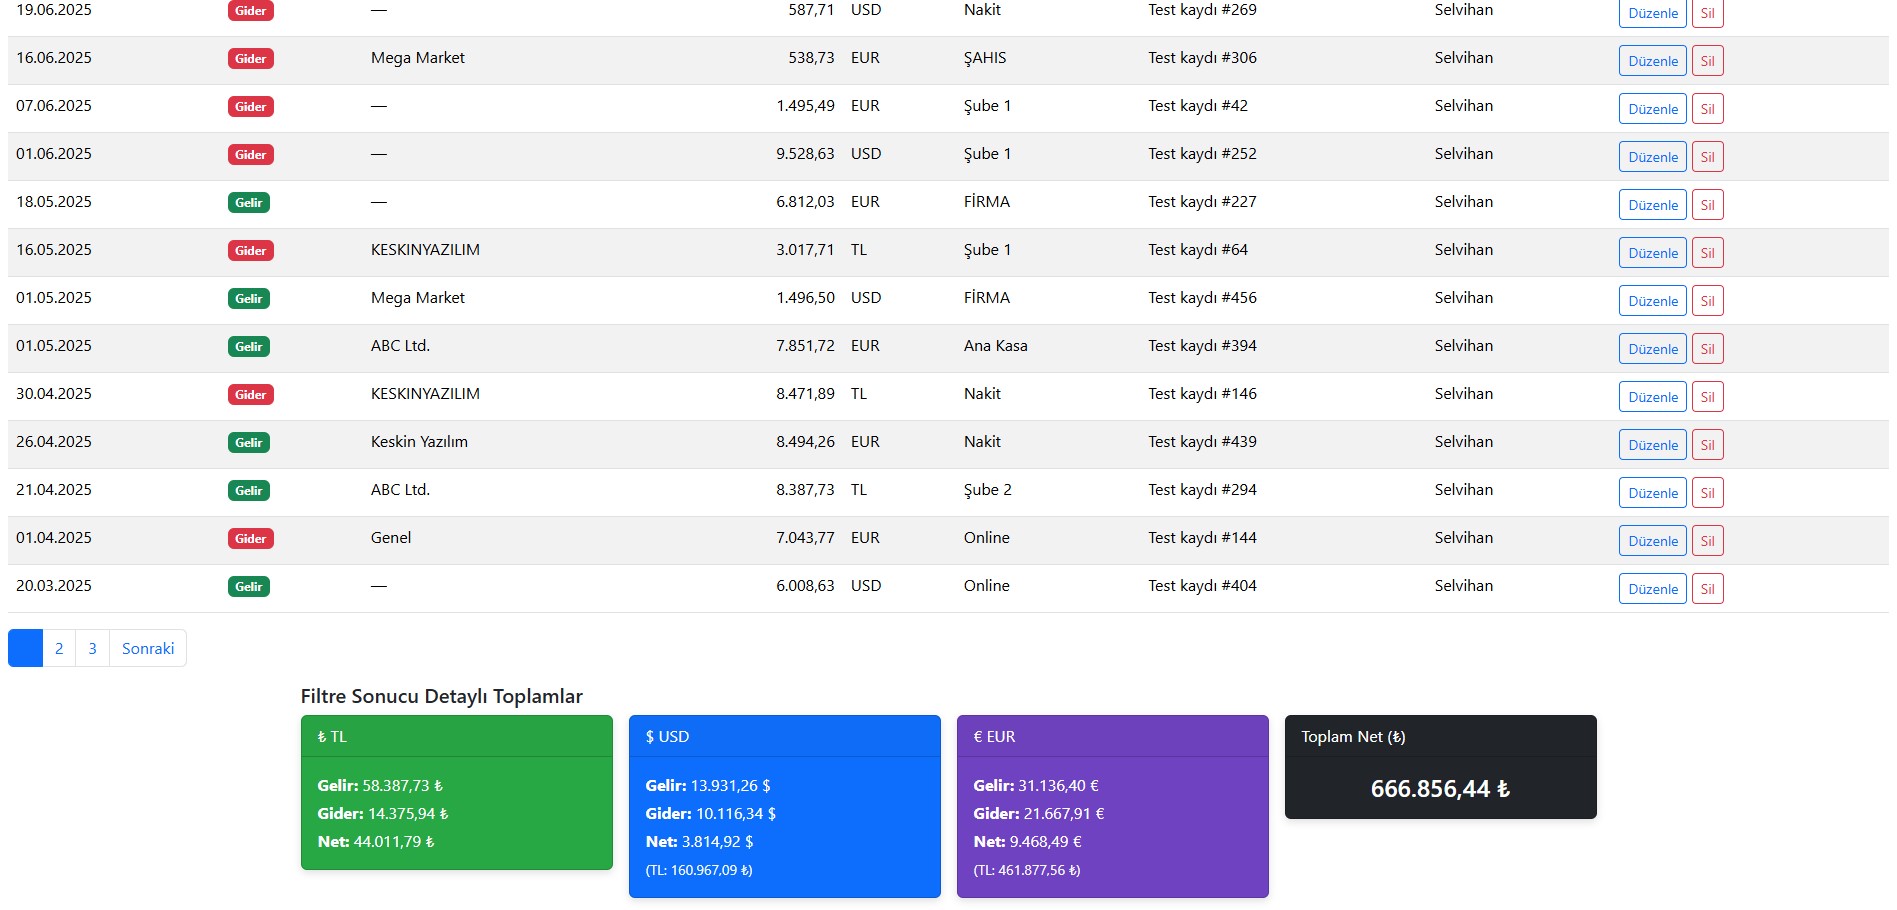Delete the Test kaydı #404 row
The width and height of the screenshot is (1897, 910).
pyautogui.click(x=1707, y=589)
